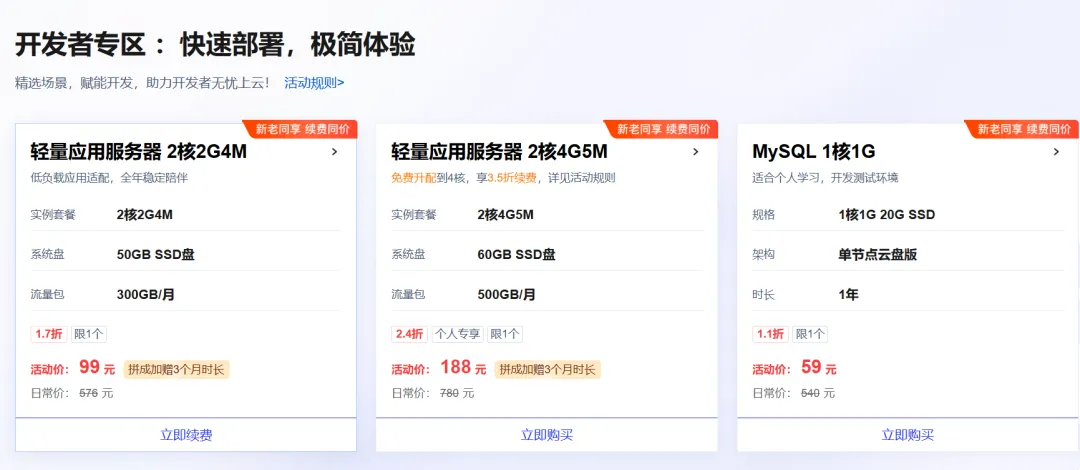Expand chevron on 轻量应用服务器 2核4G5M card

point(696,152)
